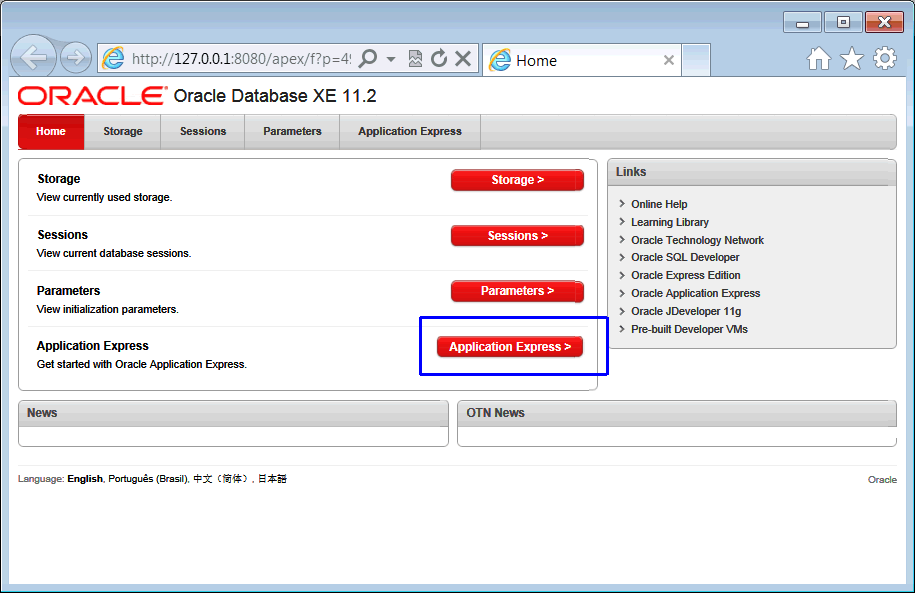The height and width of the screenshot is (593, 915).
Task: Open Oracle Express Edition link
Action: 685,275
